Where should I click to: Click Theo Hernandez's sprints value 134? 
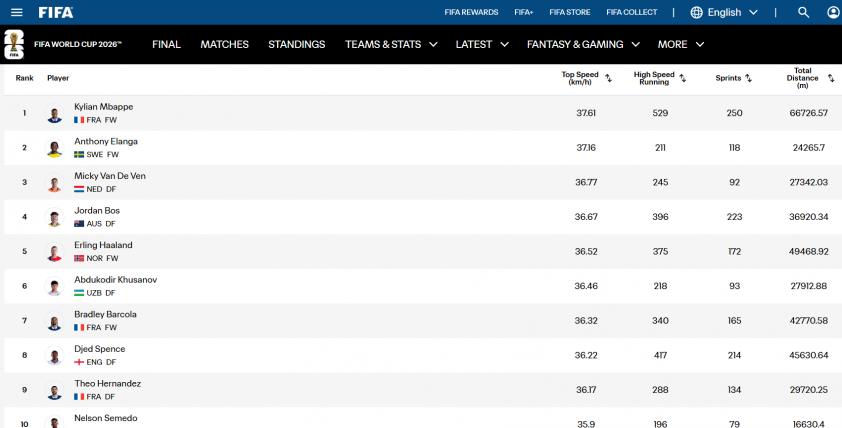[x=734, y=390]
